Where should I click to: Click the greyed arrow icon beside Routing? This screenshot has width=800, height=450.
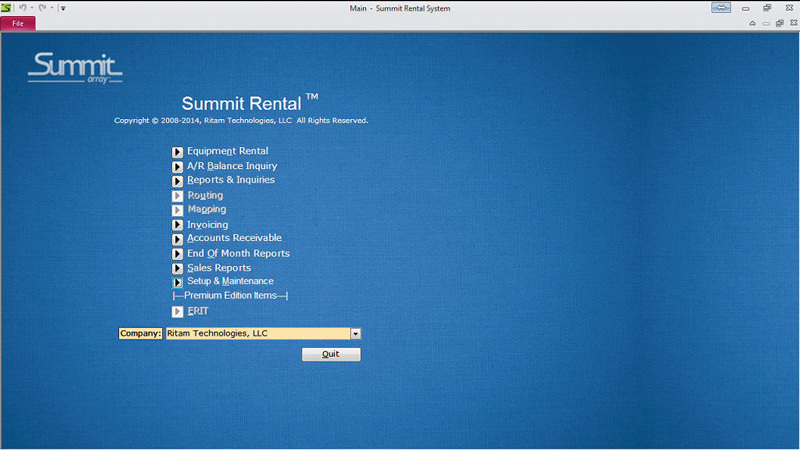[x=177, y=196]
